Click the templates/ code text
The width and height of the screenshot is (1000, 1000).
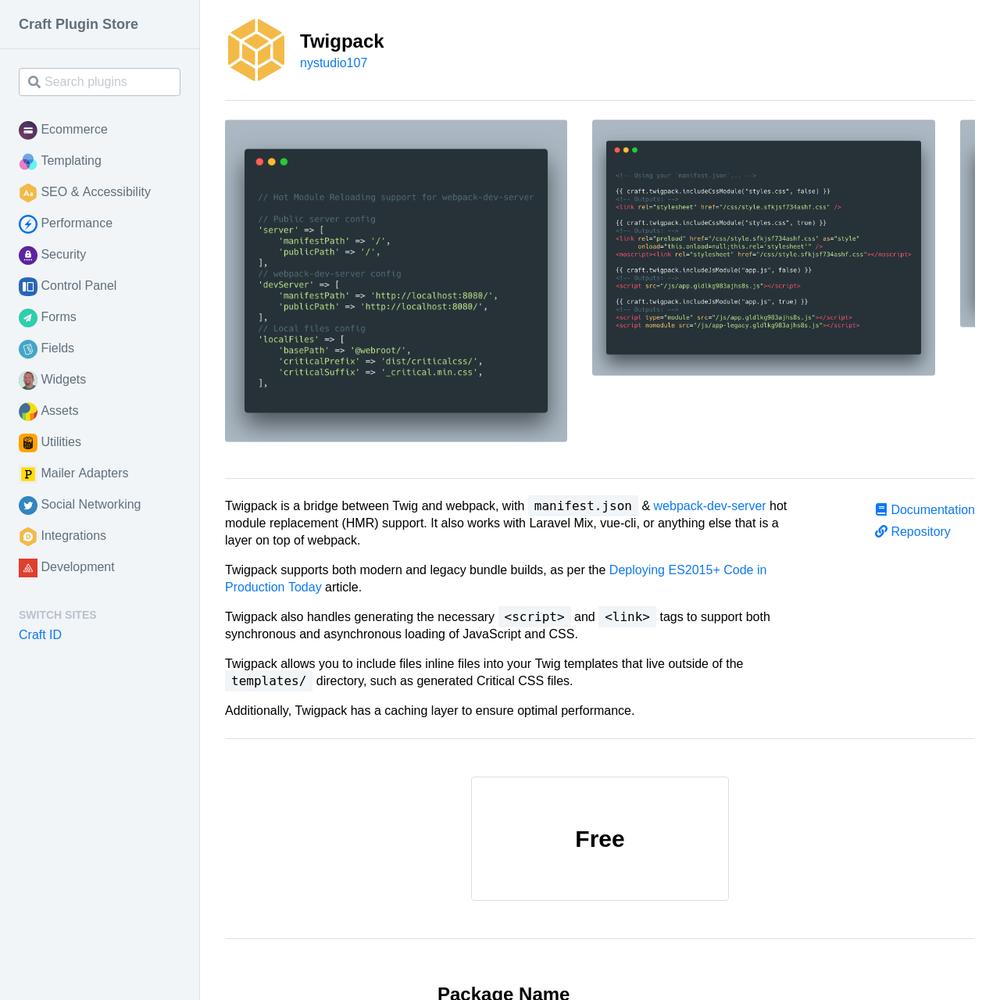coord(268,681)
